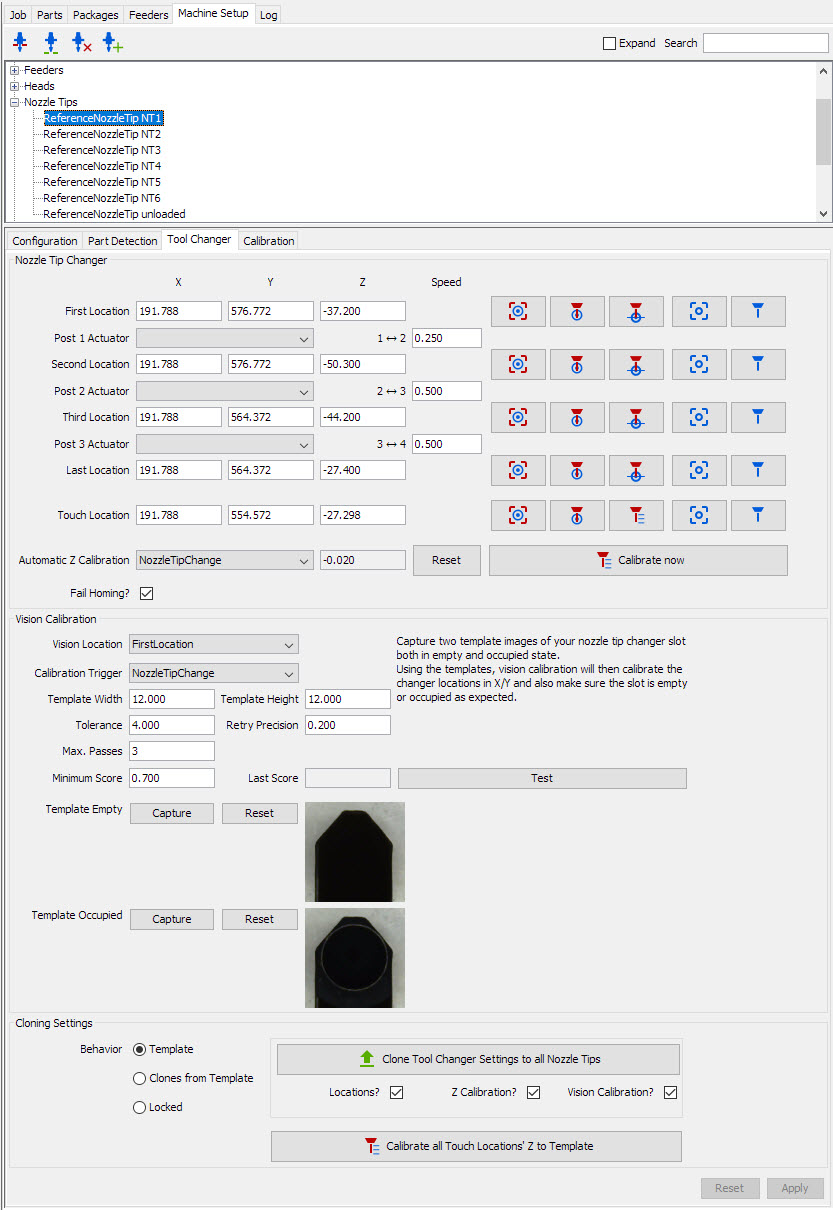Capture nozzle position with Z for Third Location
This screenshot has height=1210, width=833.
637,417
